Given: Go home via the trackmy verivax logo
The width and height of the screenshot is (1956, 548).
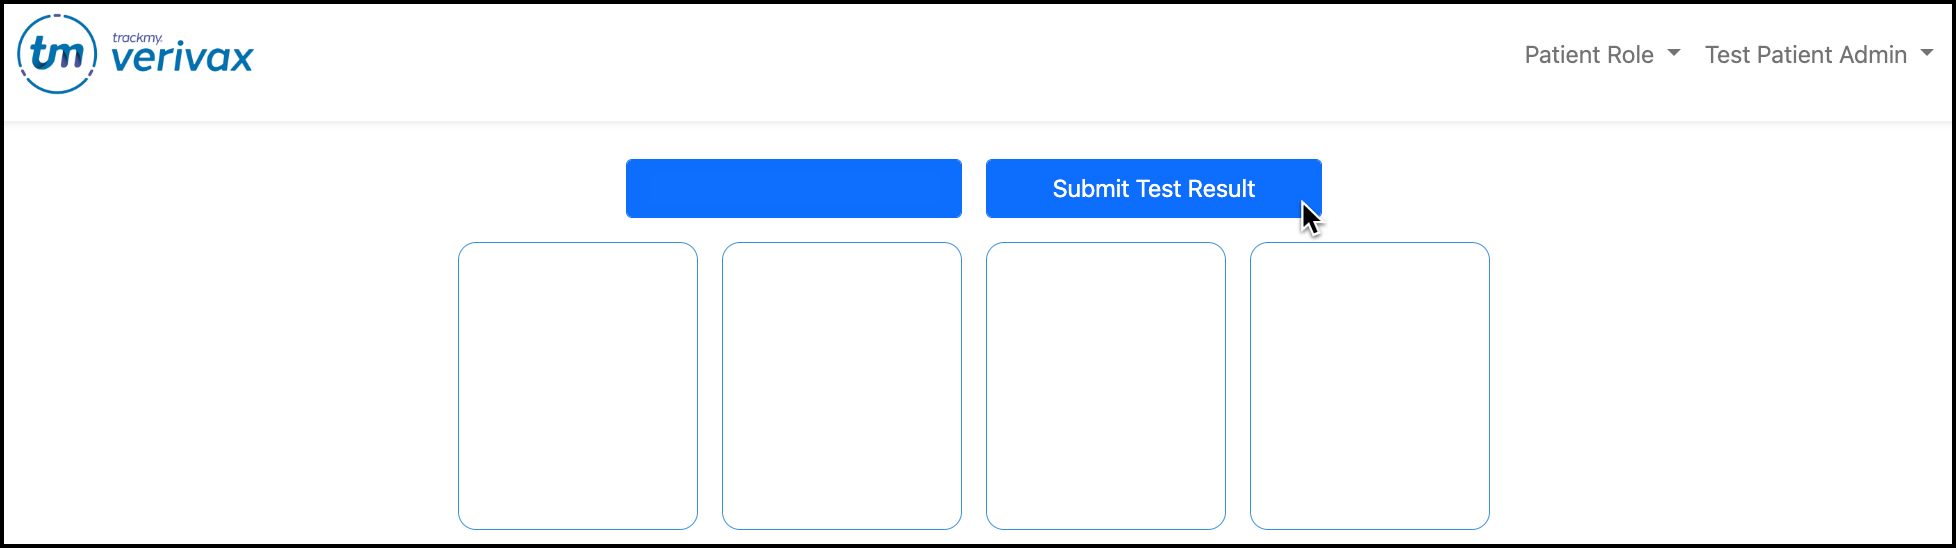Looking at the screenshot, I should click(x=136, y=55).
